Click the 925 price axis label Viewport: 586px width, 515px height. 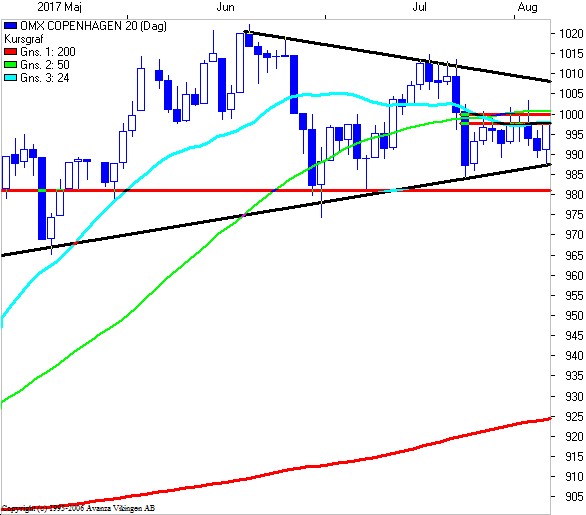point(574,416)
